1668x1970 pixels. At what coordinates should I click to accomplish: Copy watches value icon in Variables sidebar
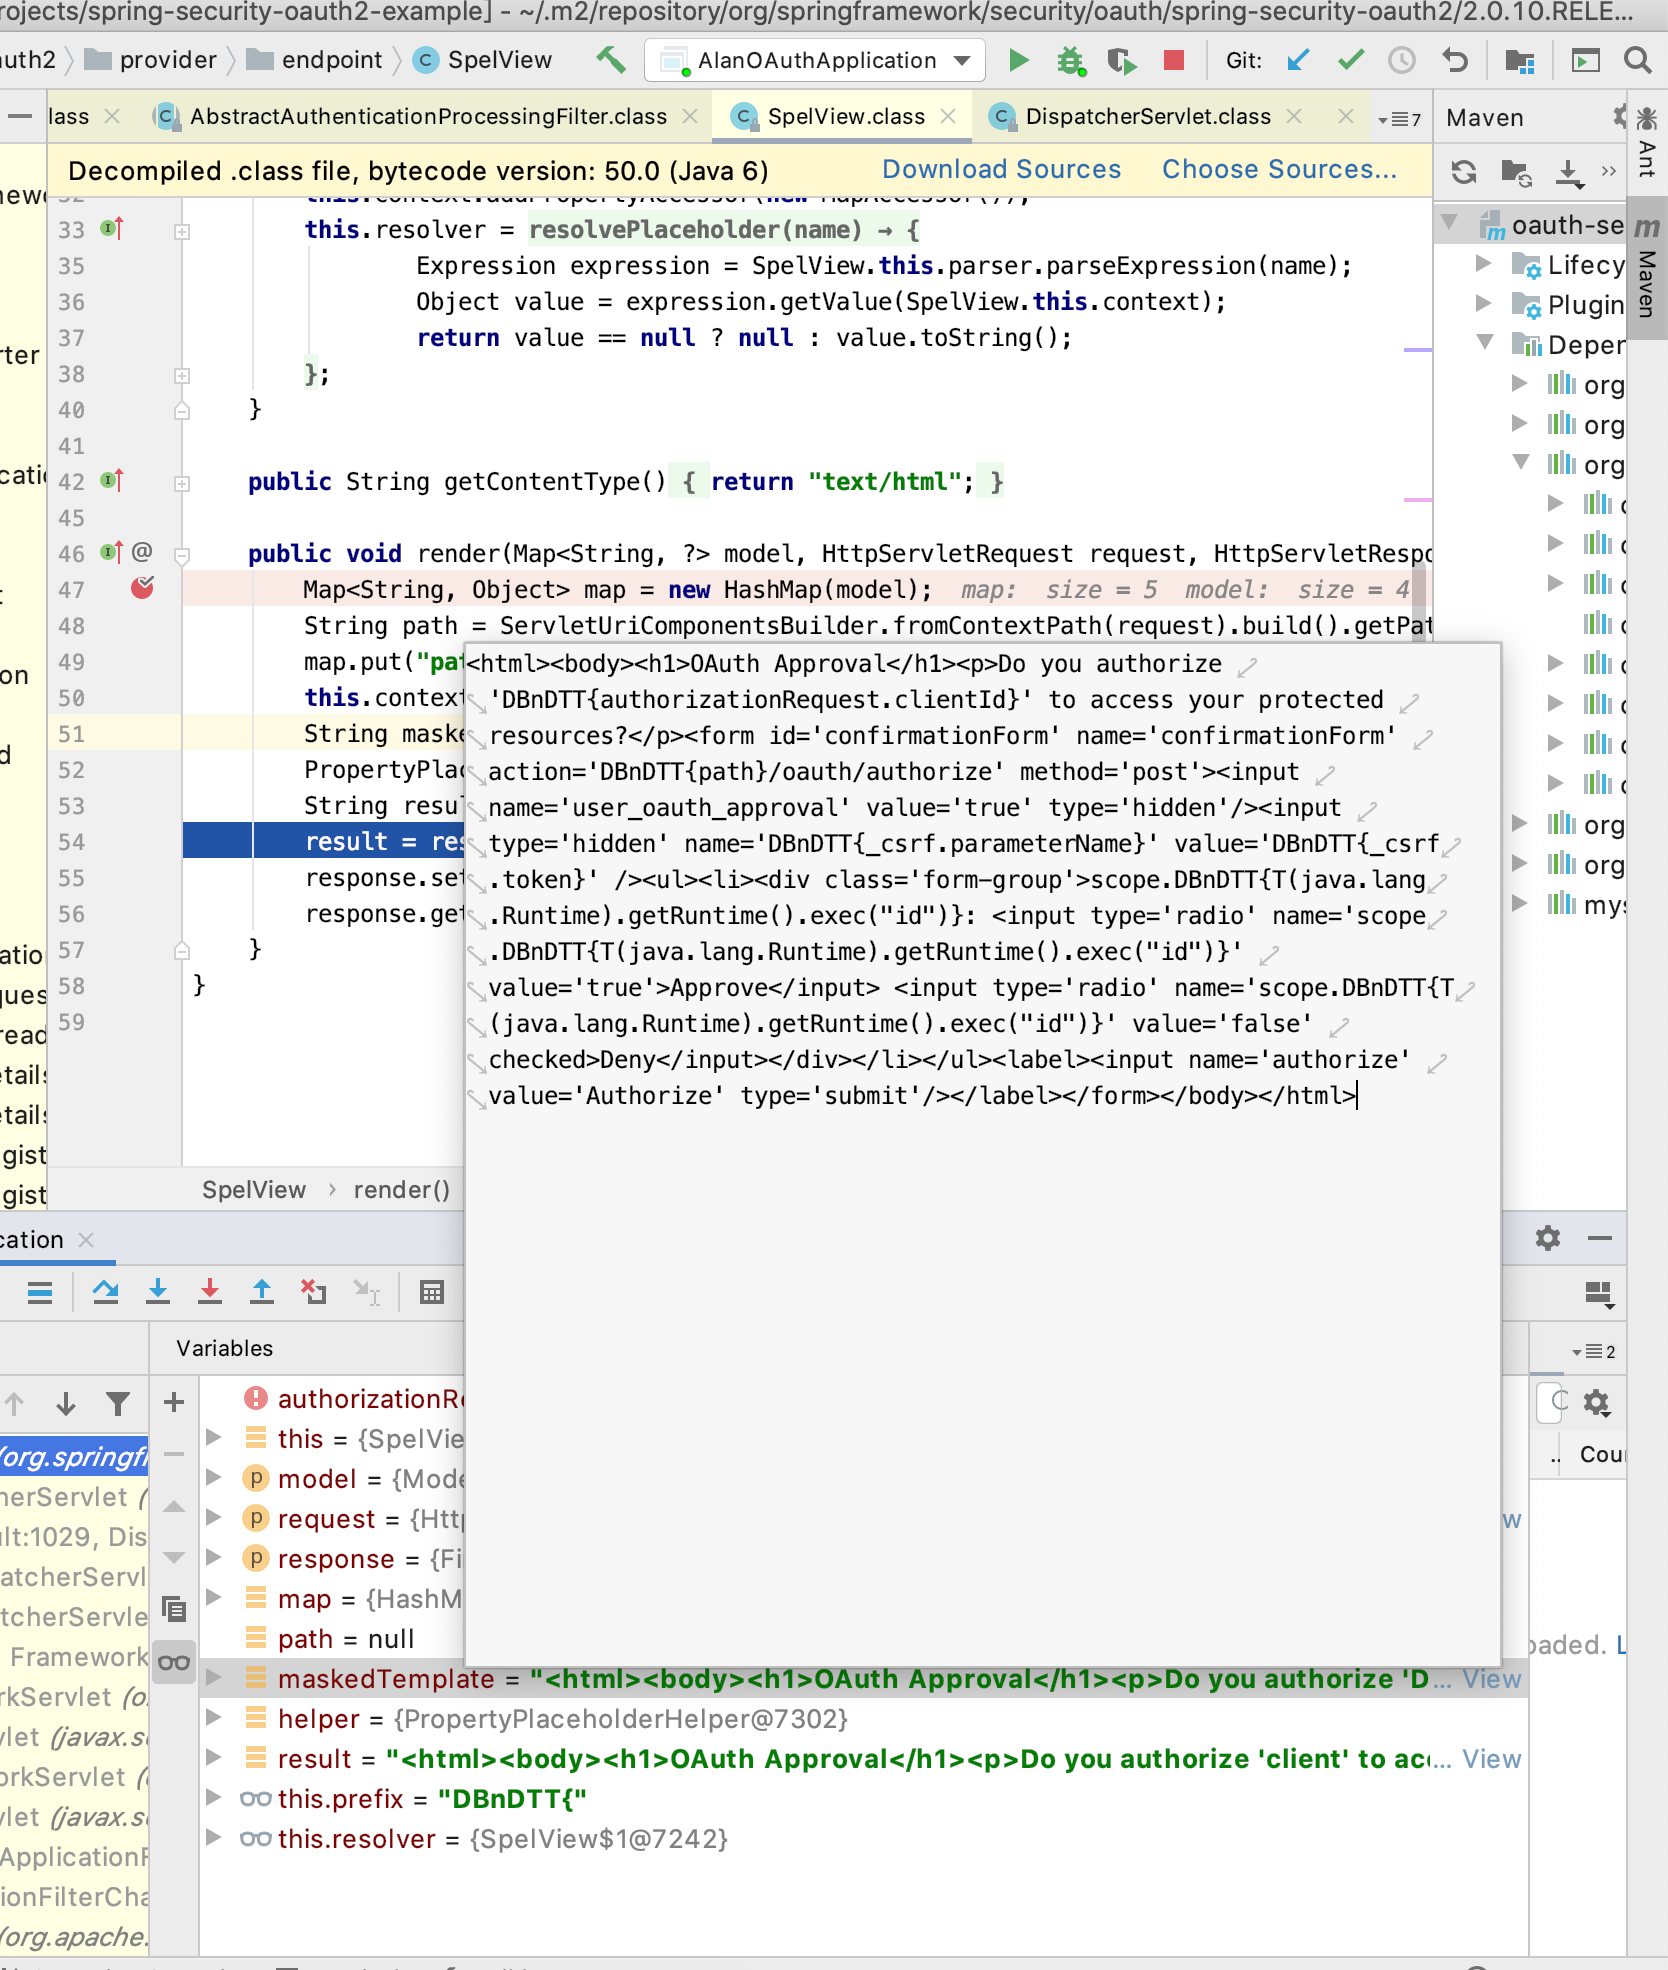click(x=174, y=1609)
